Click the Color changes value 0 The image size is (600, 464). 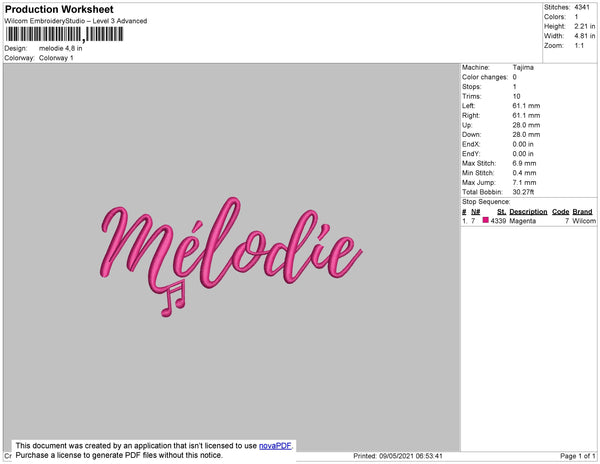point(515,77)
